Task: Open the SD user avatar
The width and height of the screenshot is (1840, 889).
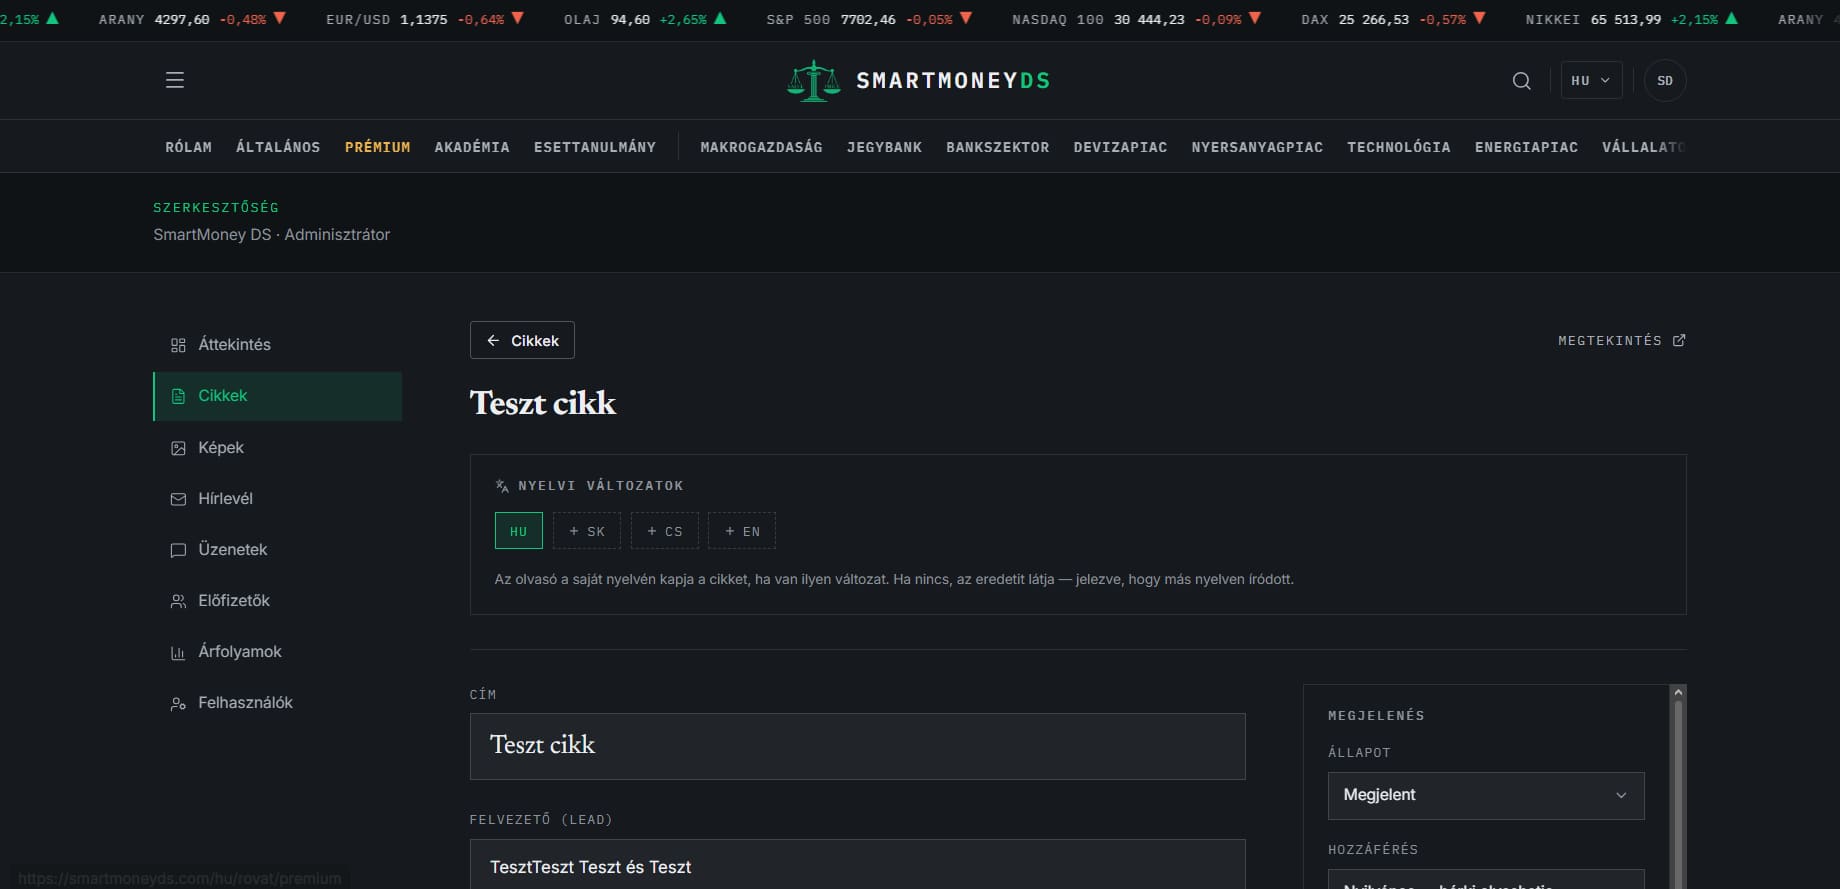Action: point(1665,81)
